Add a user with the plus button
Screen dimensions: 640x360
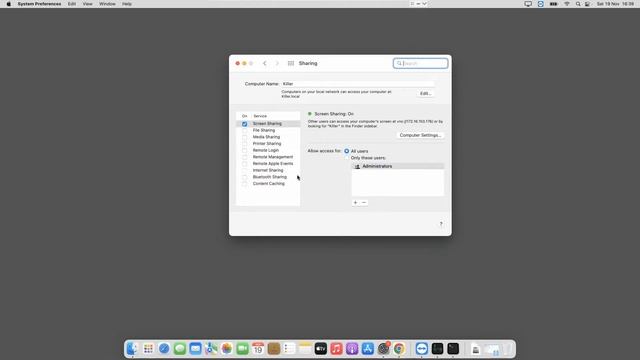(x=355, y=202)
